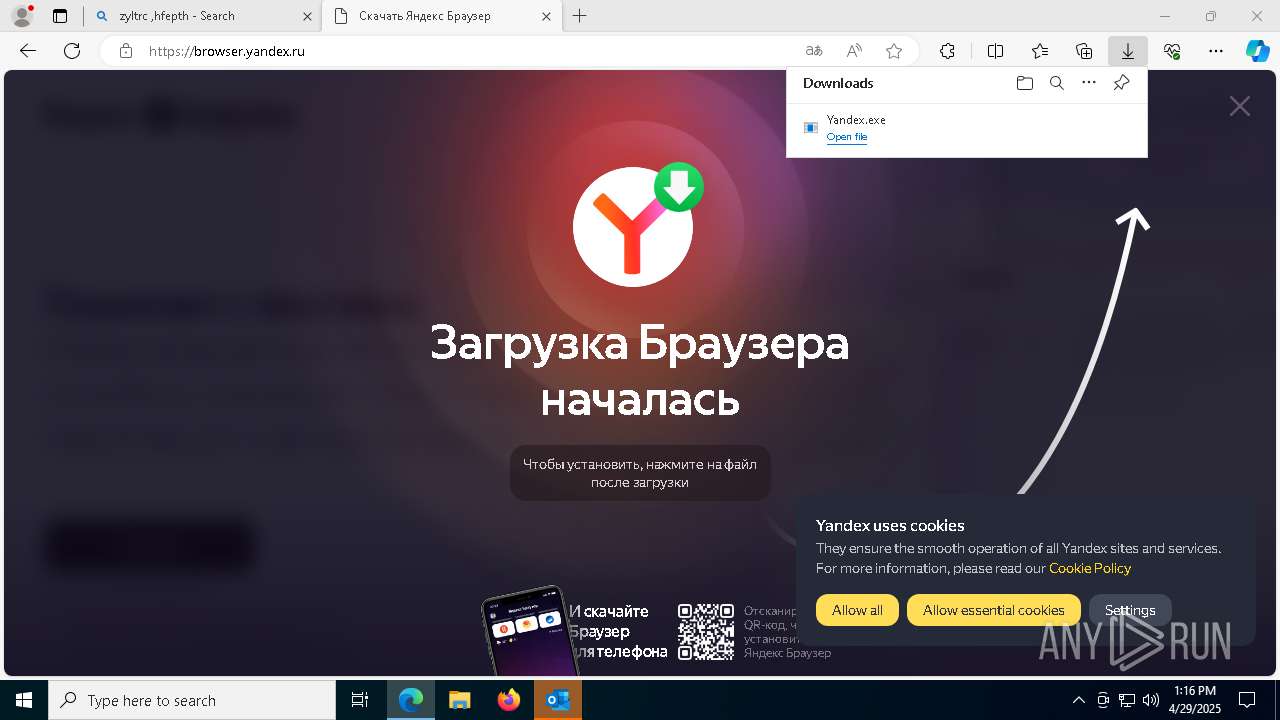Open more options in Downloads panel
1280x720 pixels.
(1089, 83)
